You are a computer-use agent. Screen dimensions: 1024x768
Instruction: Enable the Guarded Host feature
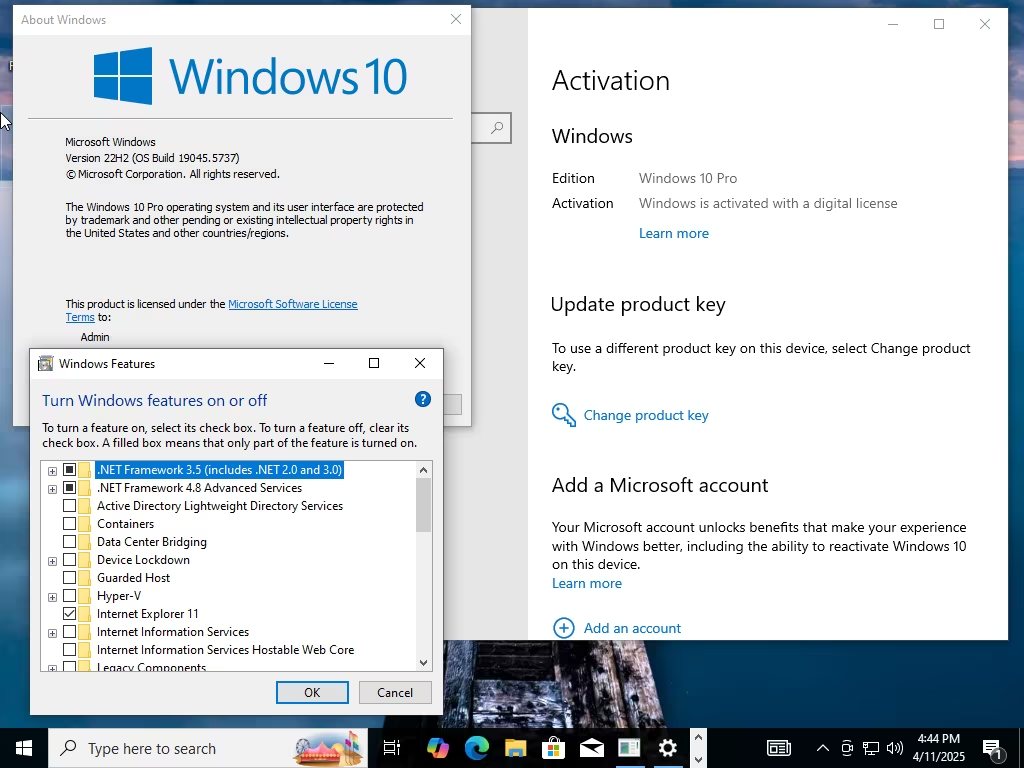[x=69, y=577]
